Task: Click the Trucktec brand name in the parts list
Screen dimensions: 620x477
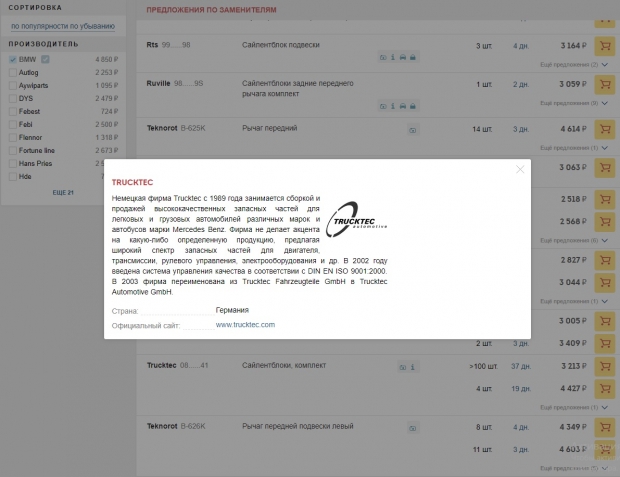Action: [x=161, y=366]
